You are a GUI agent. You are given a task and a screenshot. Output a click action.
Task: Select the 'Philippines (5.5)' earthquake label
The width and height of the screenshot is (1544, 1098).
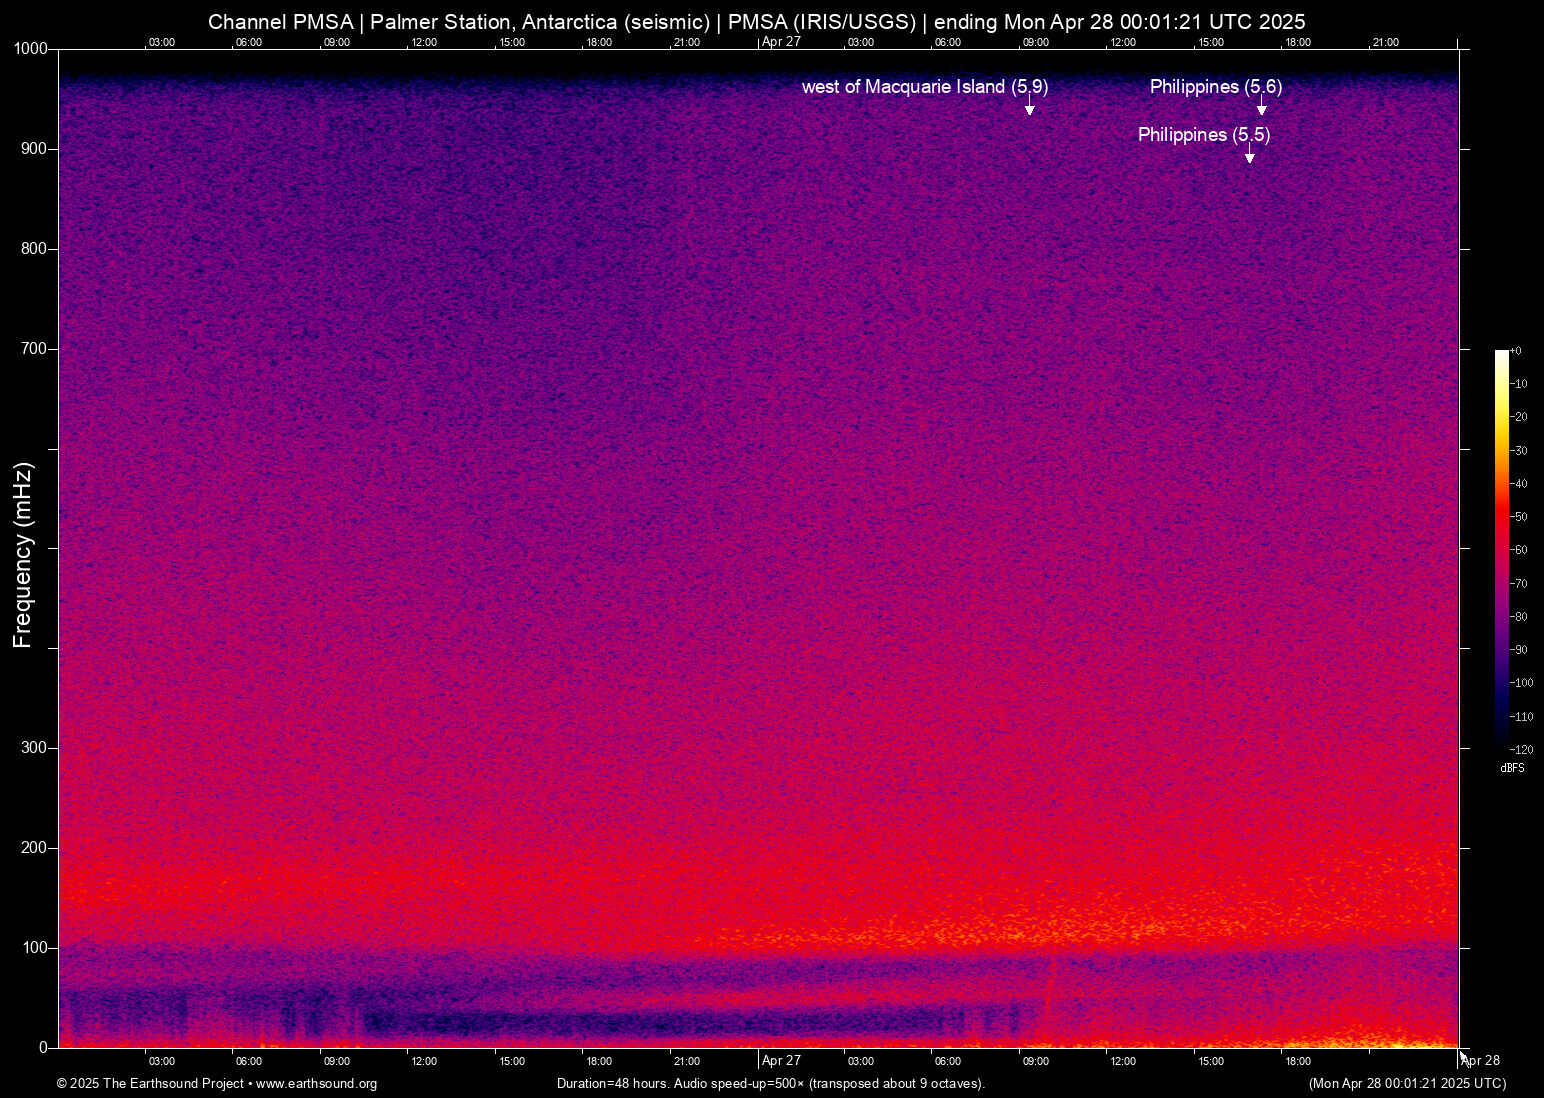point(1204,135)
